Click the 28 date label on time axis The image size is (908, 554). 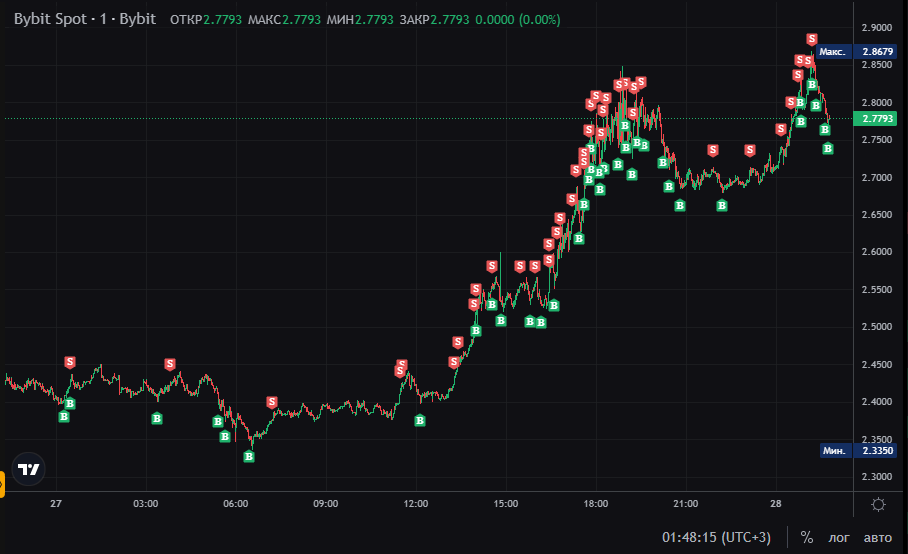(x=776, y=504)
